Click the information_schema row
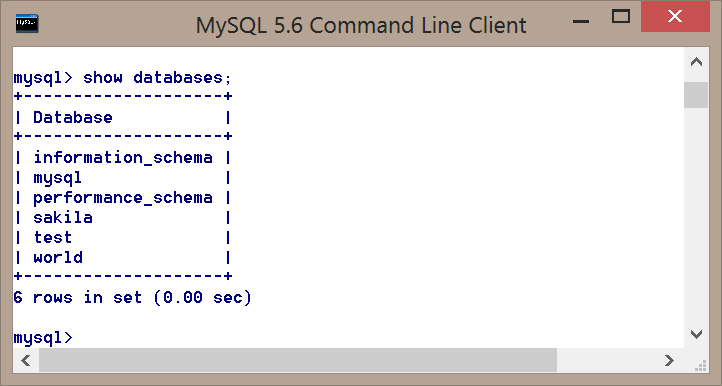Screen dimensions: 722x386 (122, 158)
